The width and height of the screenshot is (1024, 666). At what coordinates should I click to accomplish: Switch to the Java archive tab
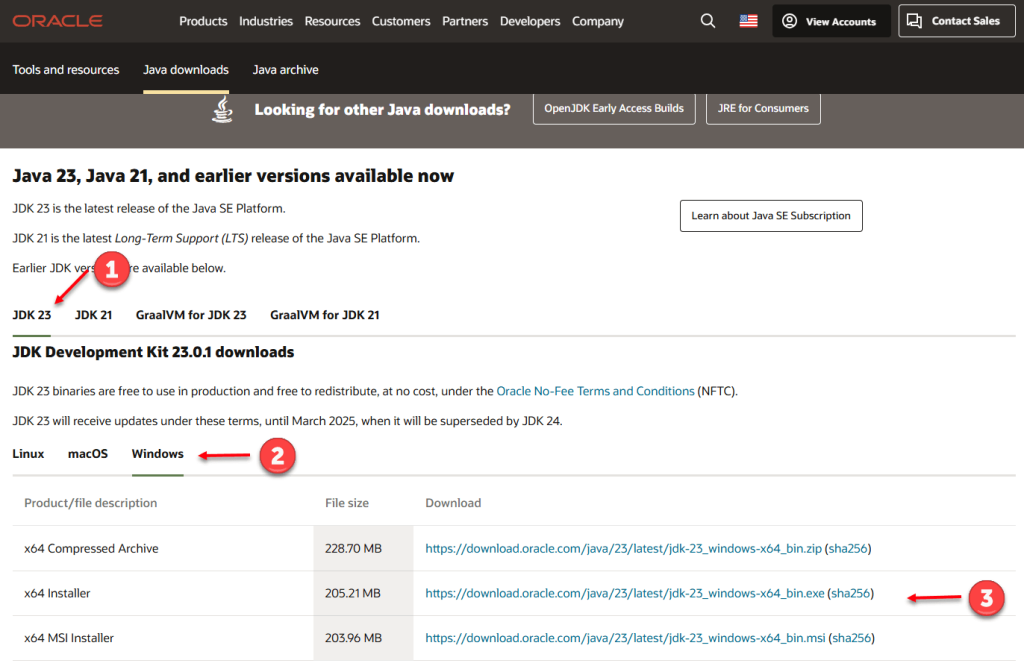[285, 70]
